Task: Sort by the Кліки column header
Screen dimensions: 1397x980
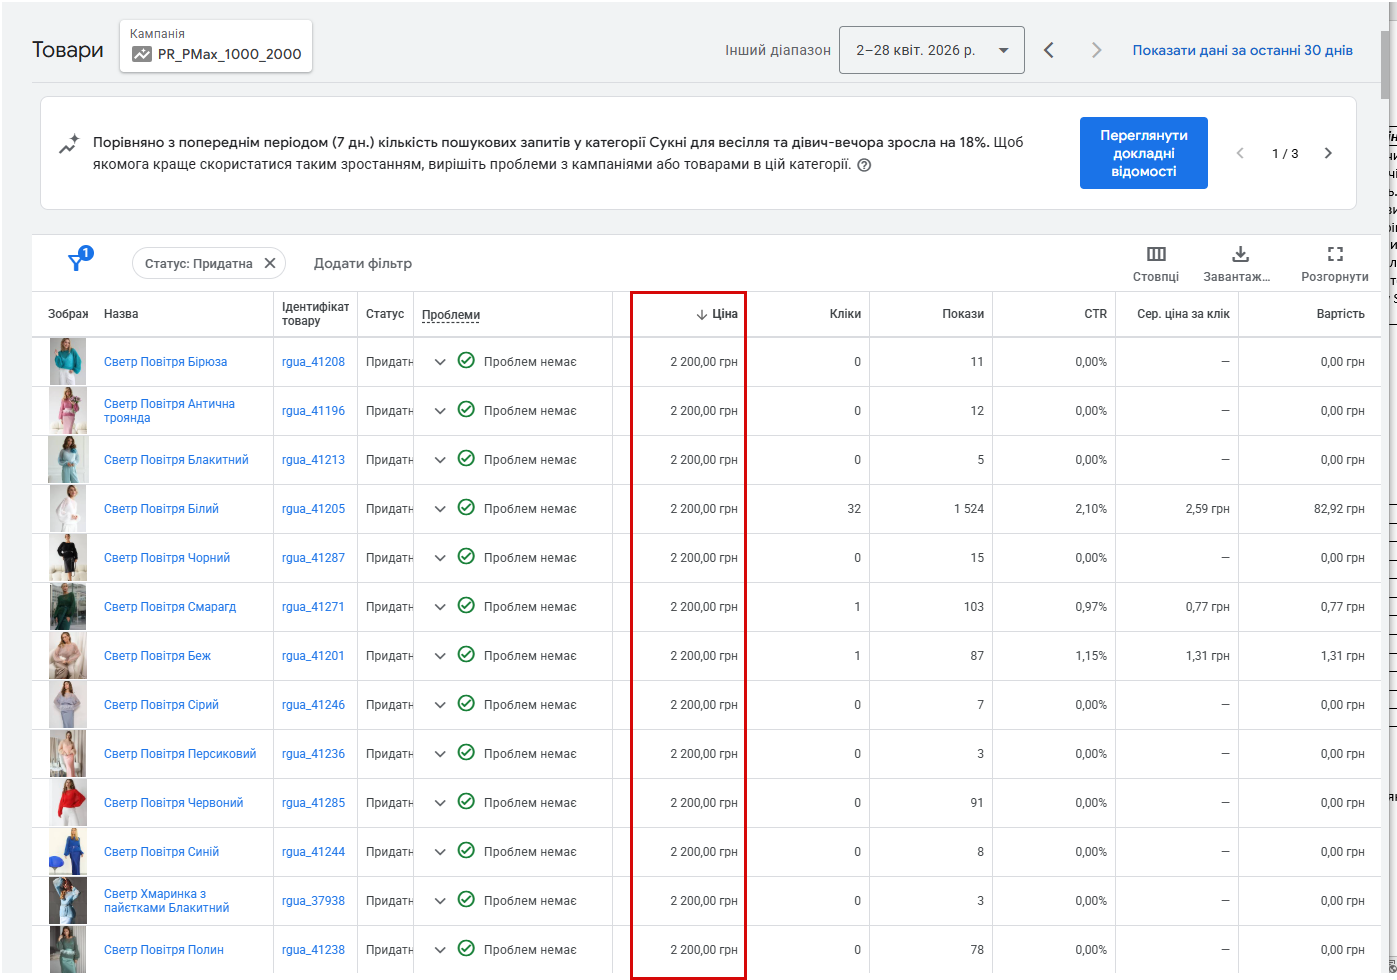Action: coord(845,314)
